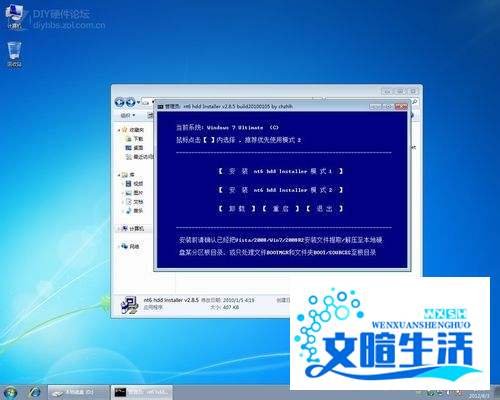Open the Windows Start menu orb
Image resolution: width=500 pixels, height=400 pixels.
10,392
